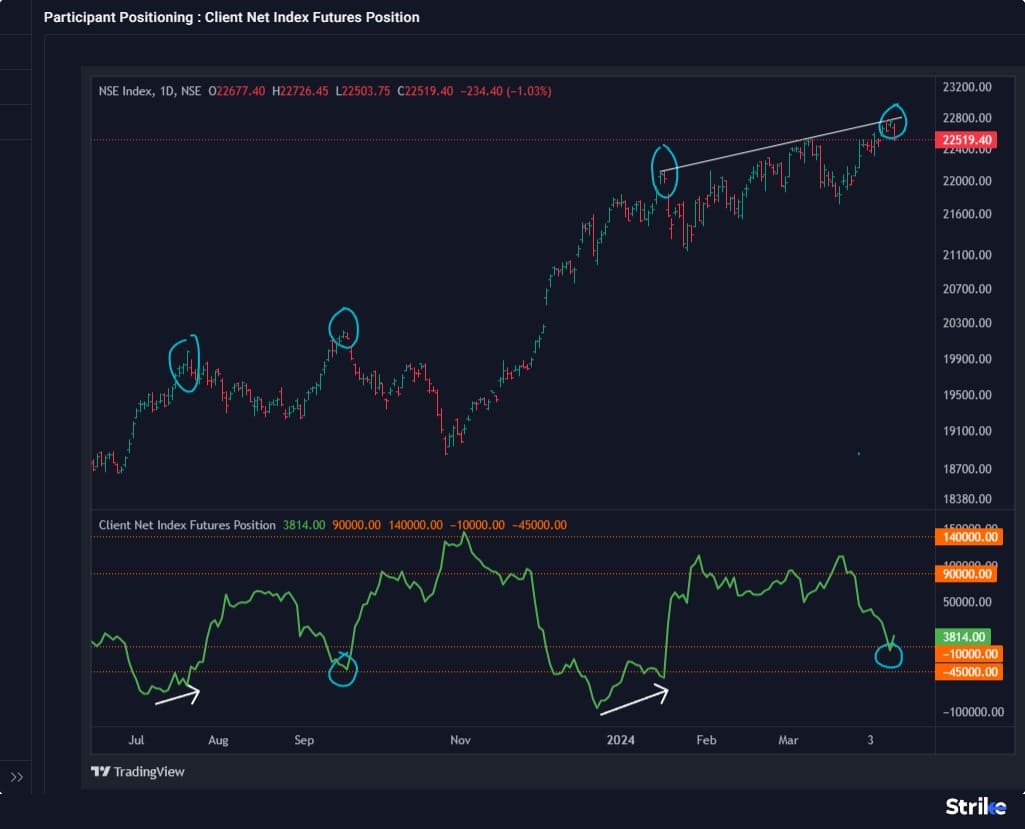Select the orange 140000.00 level label
Image resolution: width=1025 pixels, height=829 pixels.
967,537
